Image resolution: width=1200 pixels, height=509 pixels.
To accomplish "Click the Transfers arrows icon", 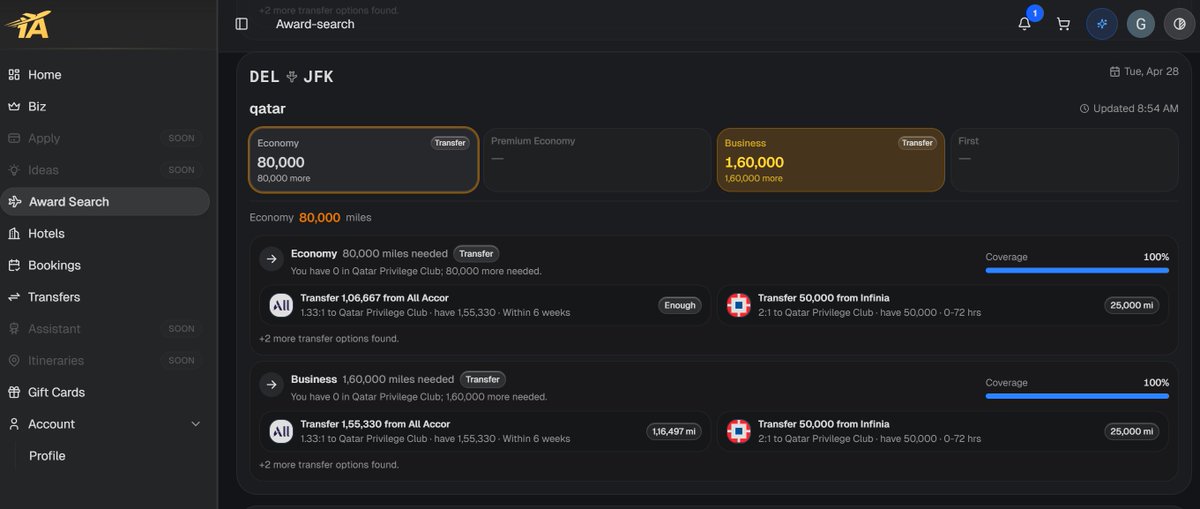I will [14, 297].
